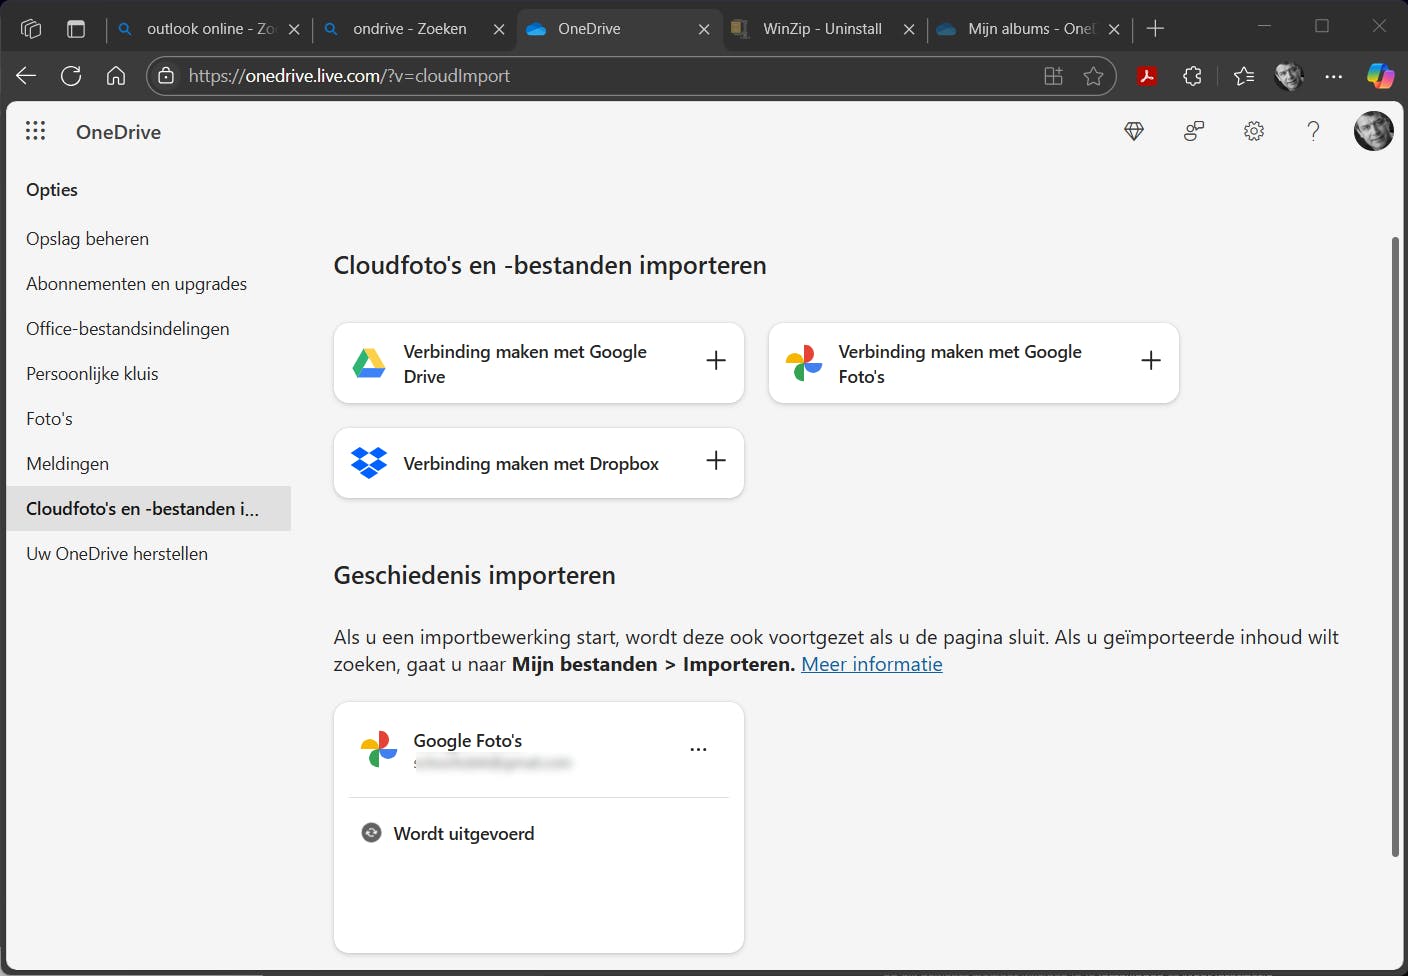Click the Adobe Acrobat icon in the browser toolbar

click(1147, 75)
